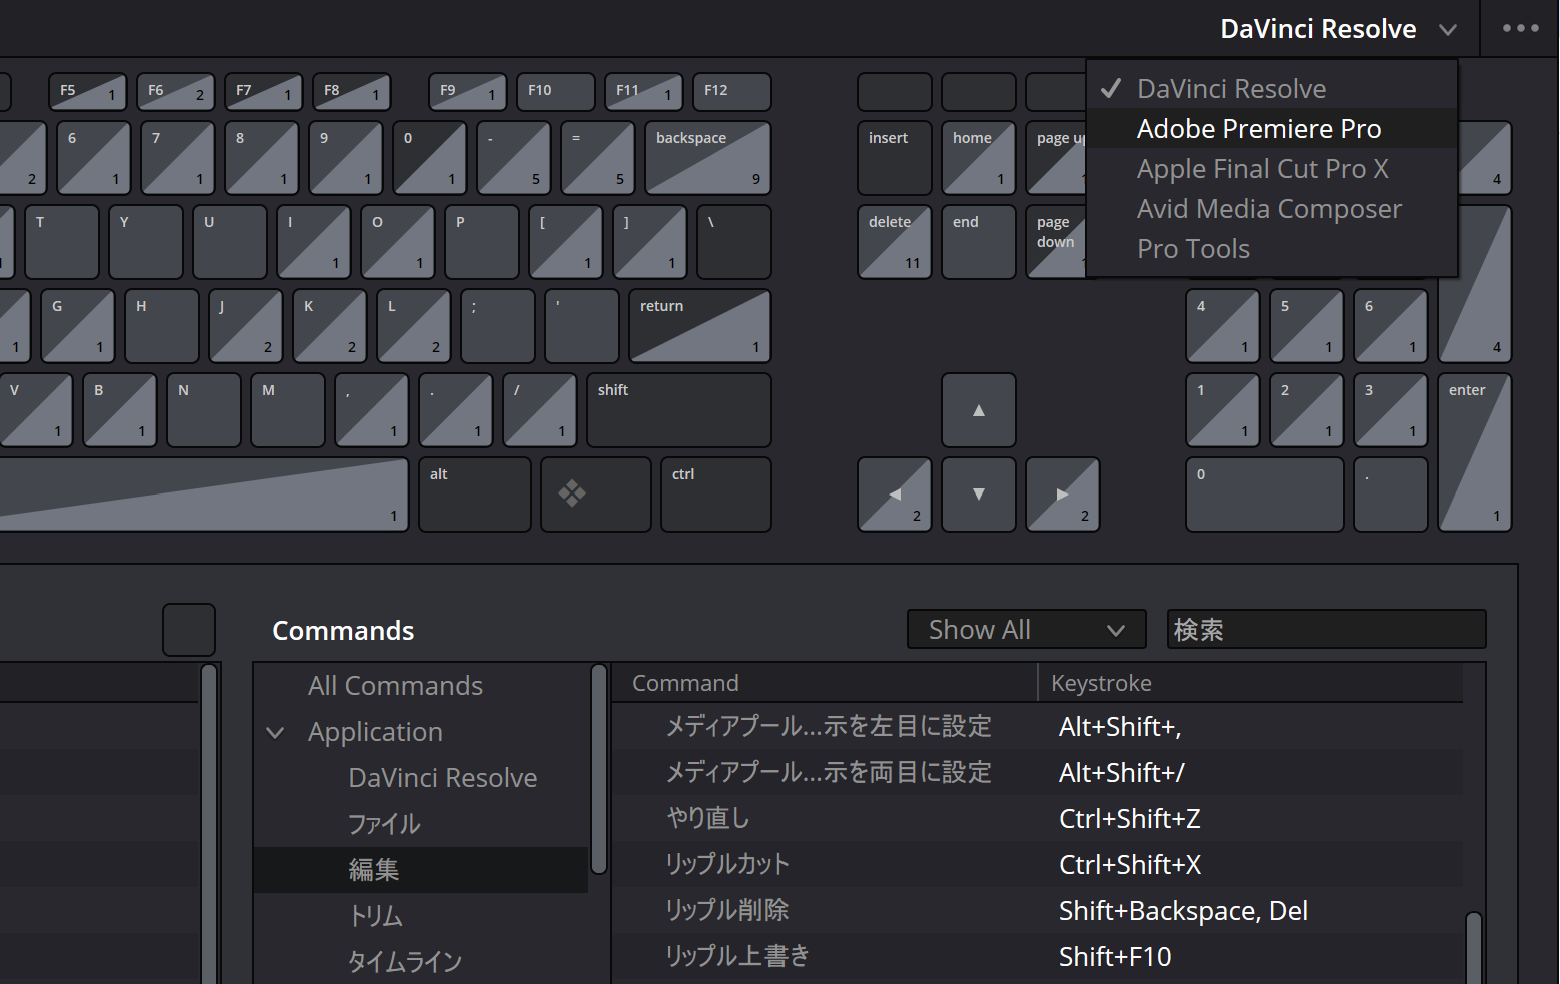Viewport: 1560px width, 984px height.
Task: Click the command search field
Action: pyautogui.click(x=1326, y=630)
